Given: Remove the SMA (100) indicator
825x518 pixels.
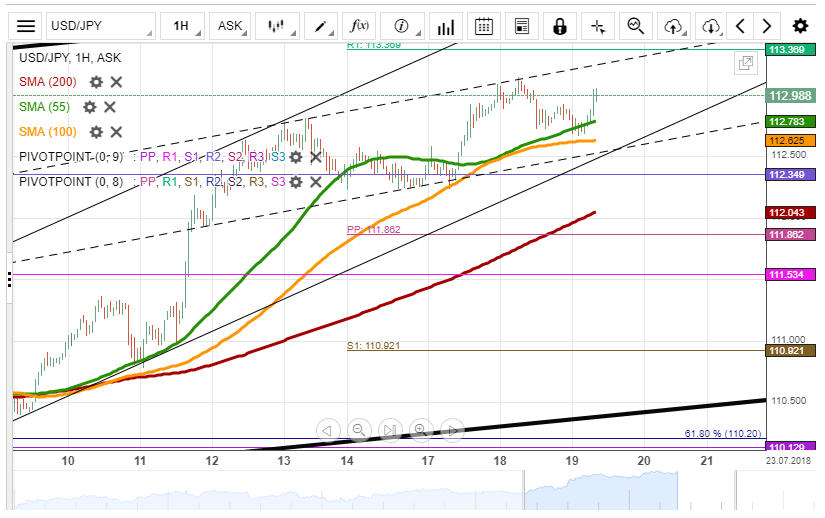Looking at the screenshot, I should click(116, 132).
